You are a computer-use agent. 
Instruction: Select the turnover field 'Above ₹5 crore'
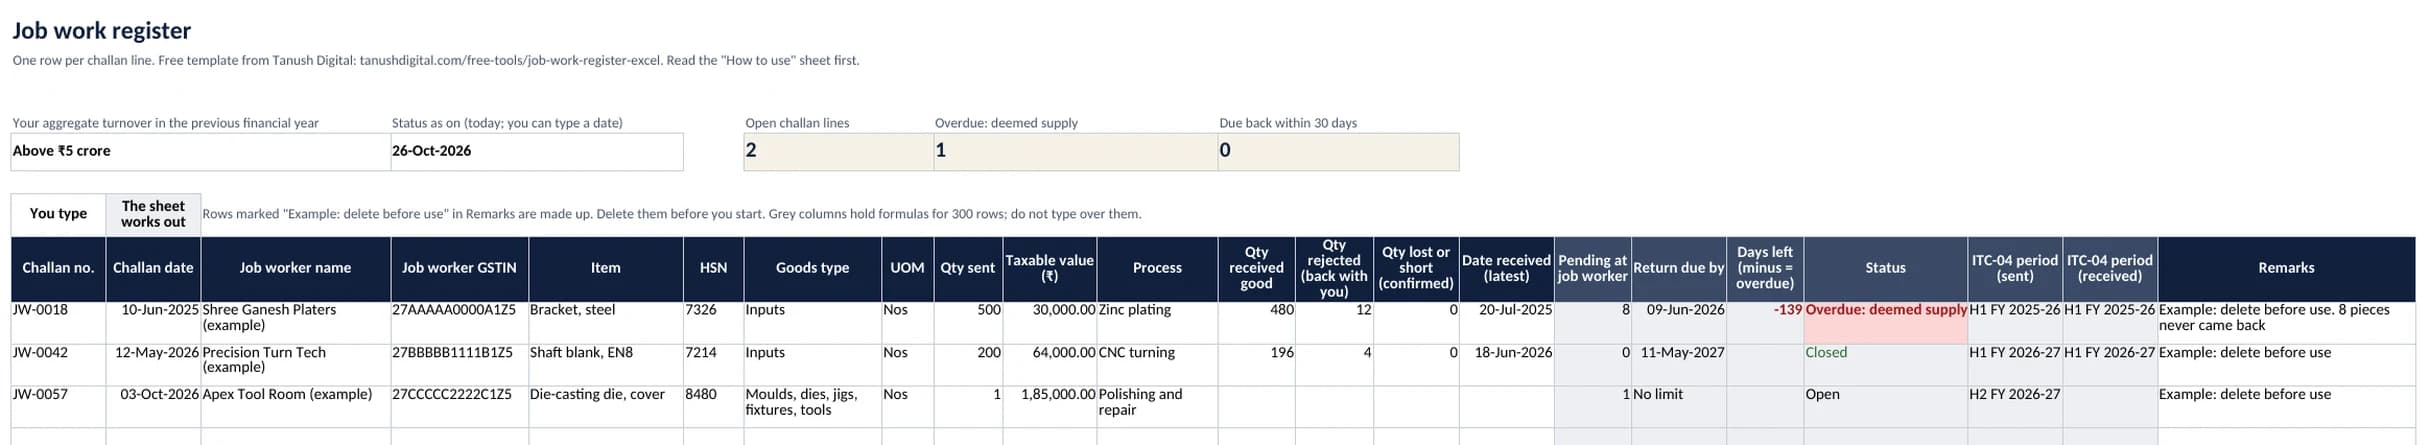coord(201,152)
